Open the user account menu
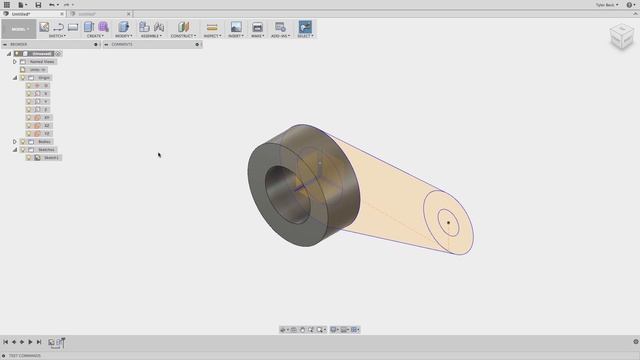 [x=607, y=5]
